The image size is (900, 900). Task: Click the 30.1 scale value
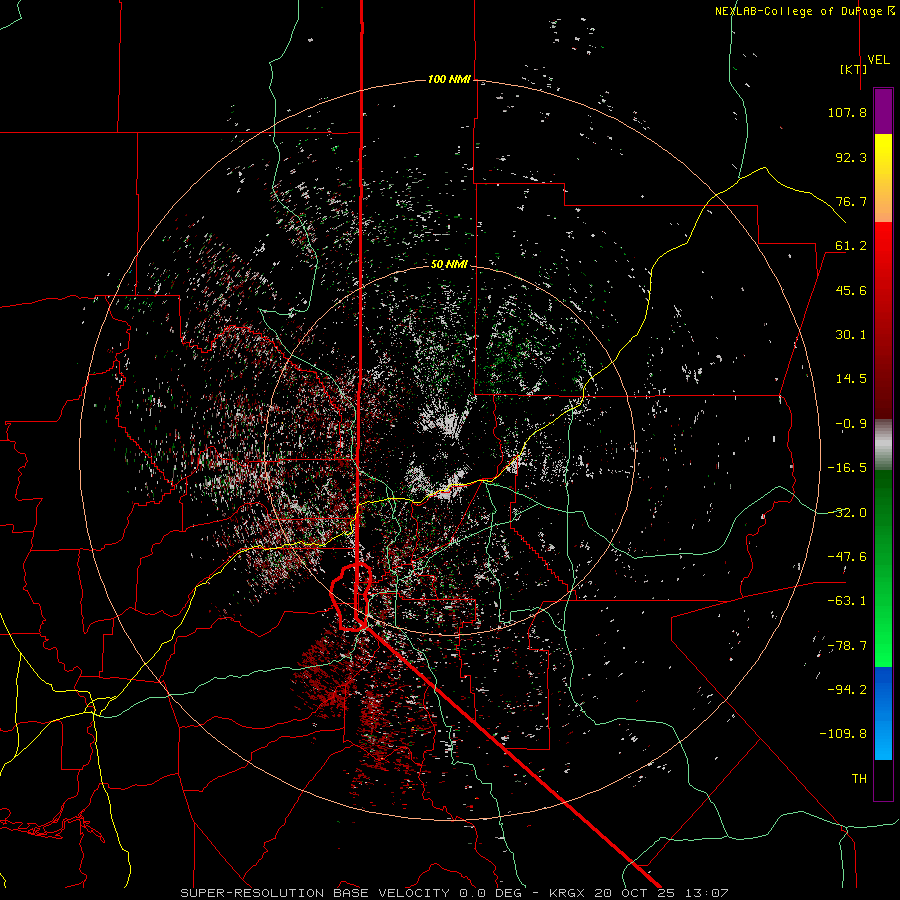point(851,335)
